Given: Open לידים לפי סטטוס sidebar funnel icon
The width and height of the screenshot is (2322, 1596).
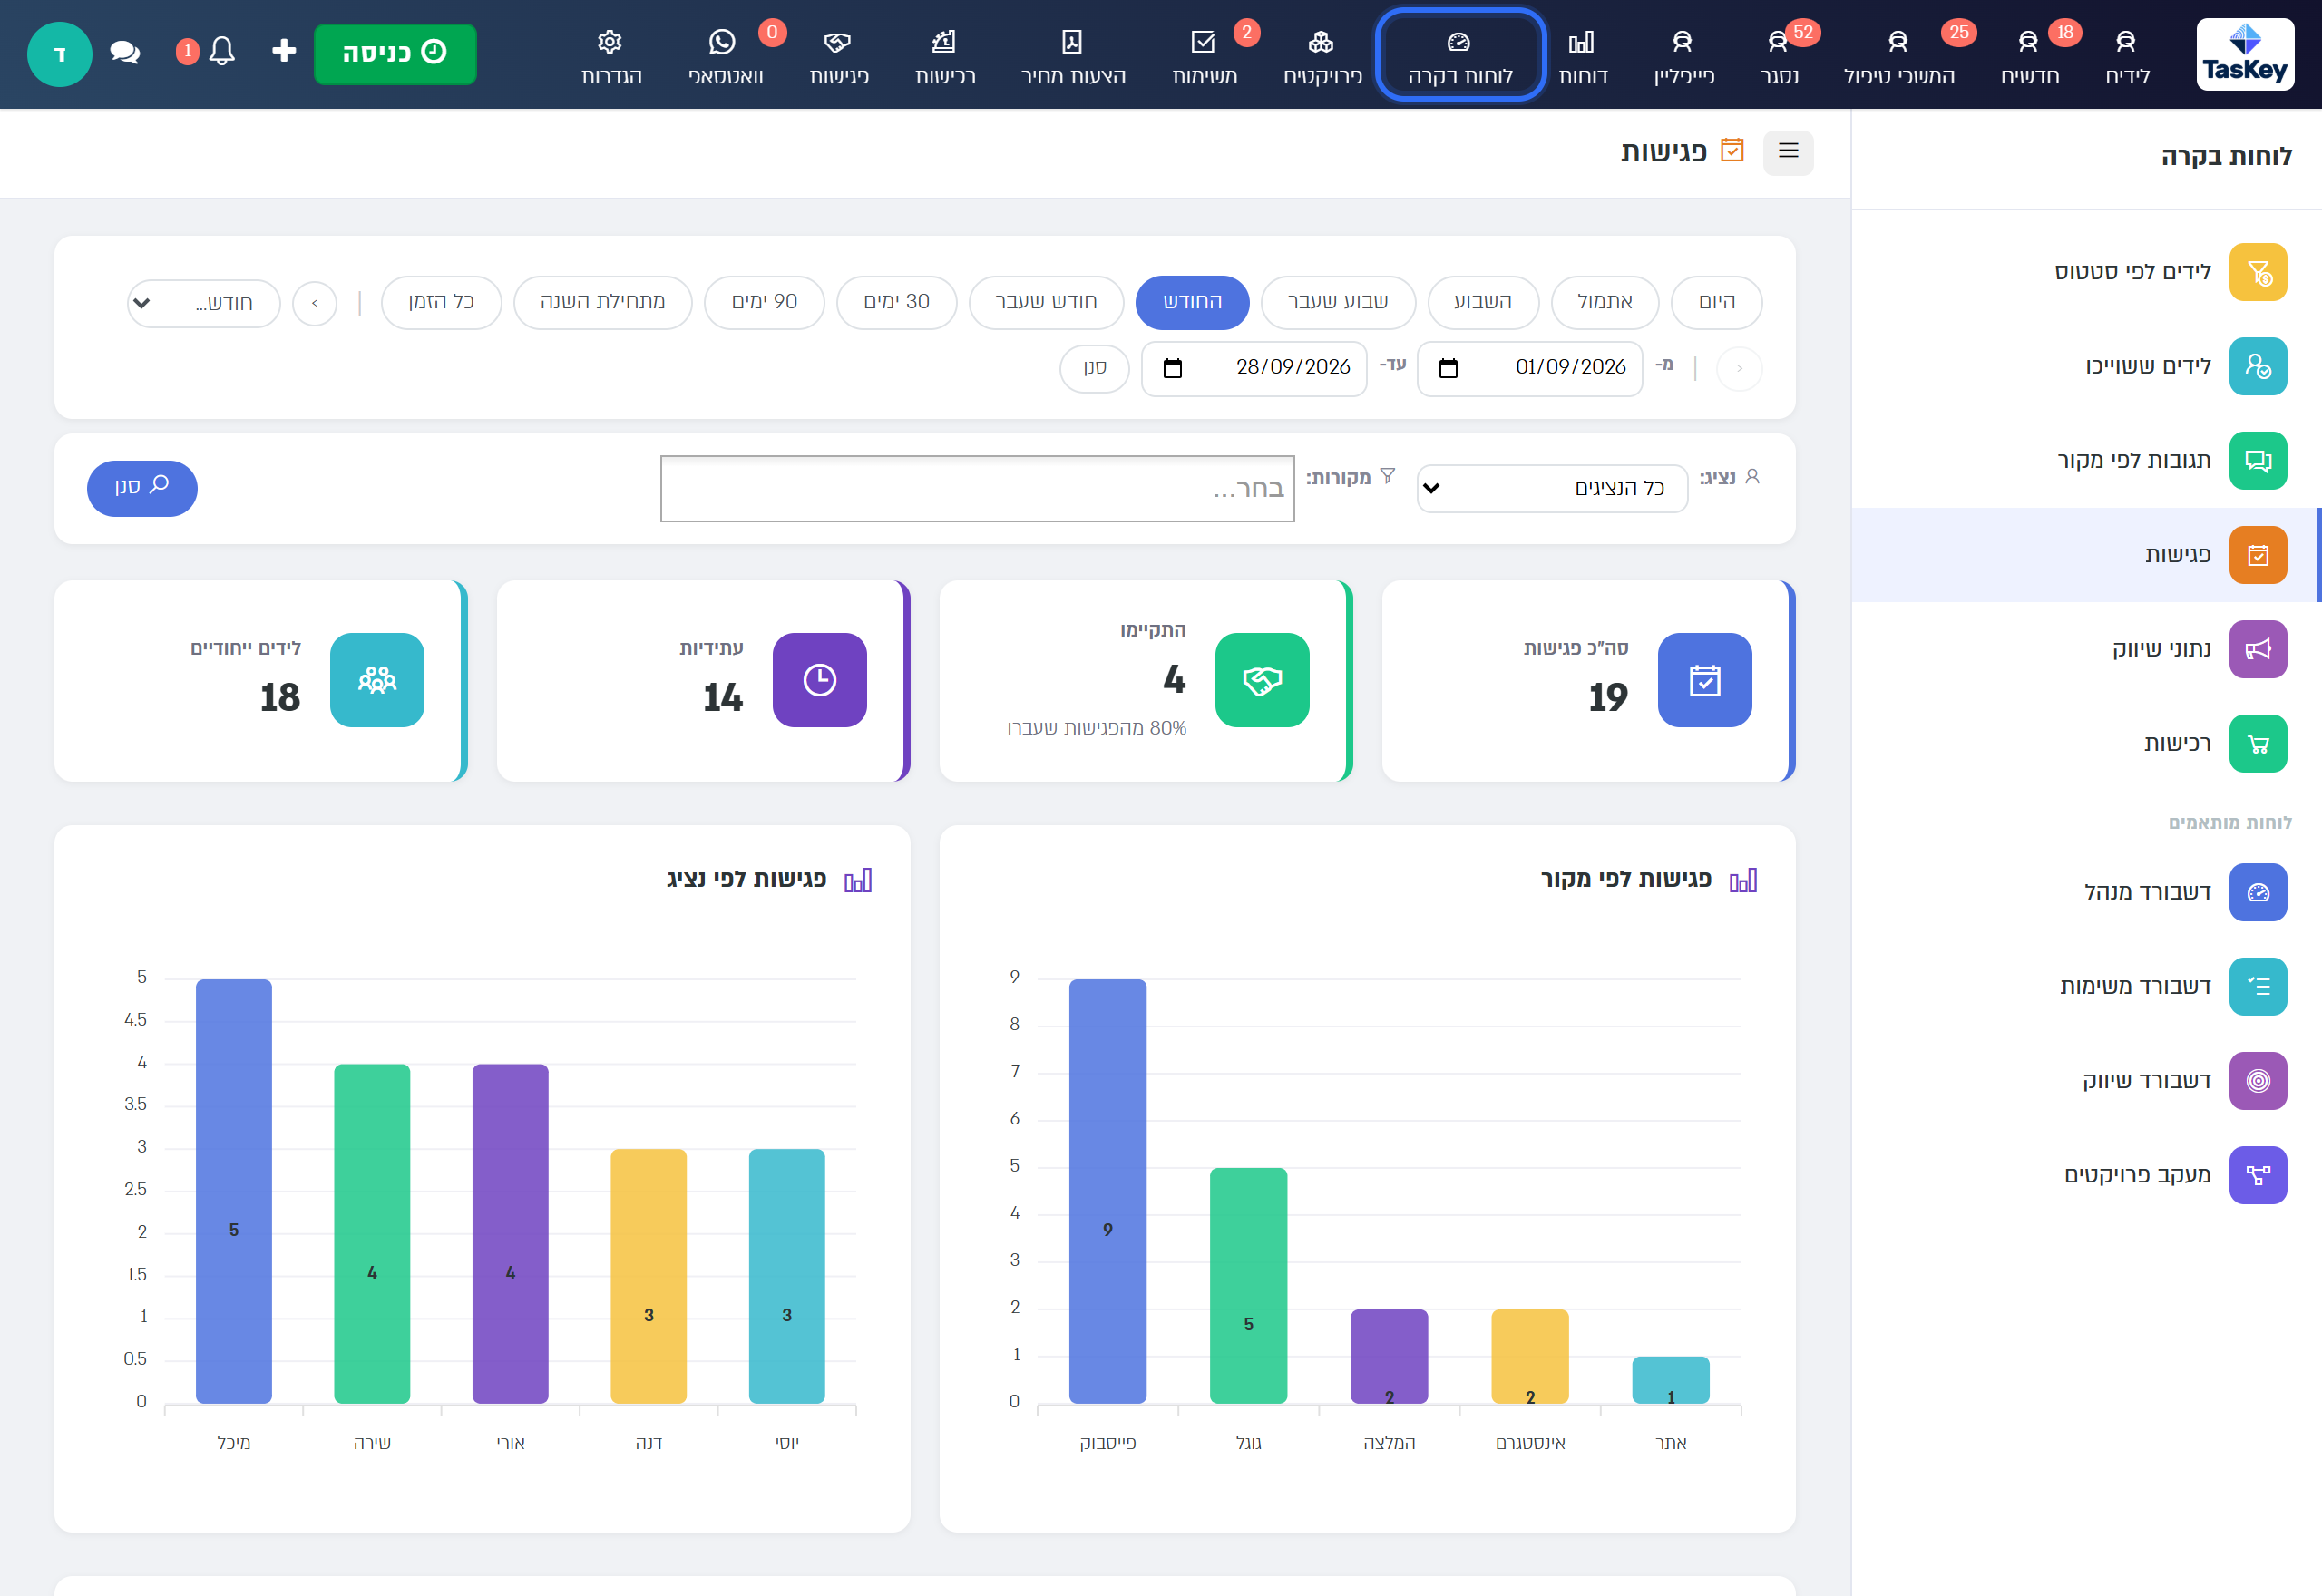Looking at the screenshot, I should coord(2258,272).
